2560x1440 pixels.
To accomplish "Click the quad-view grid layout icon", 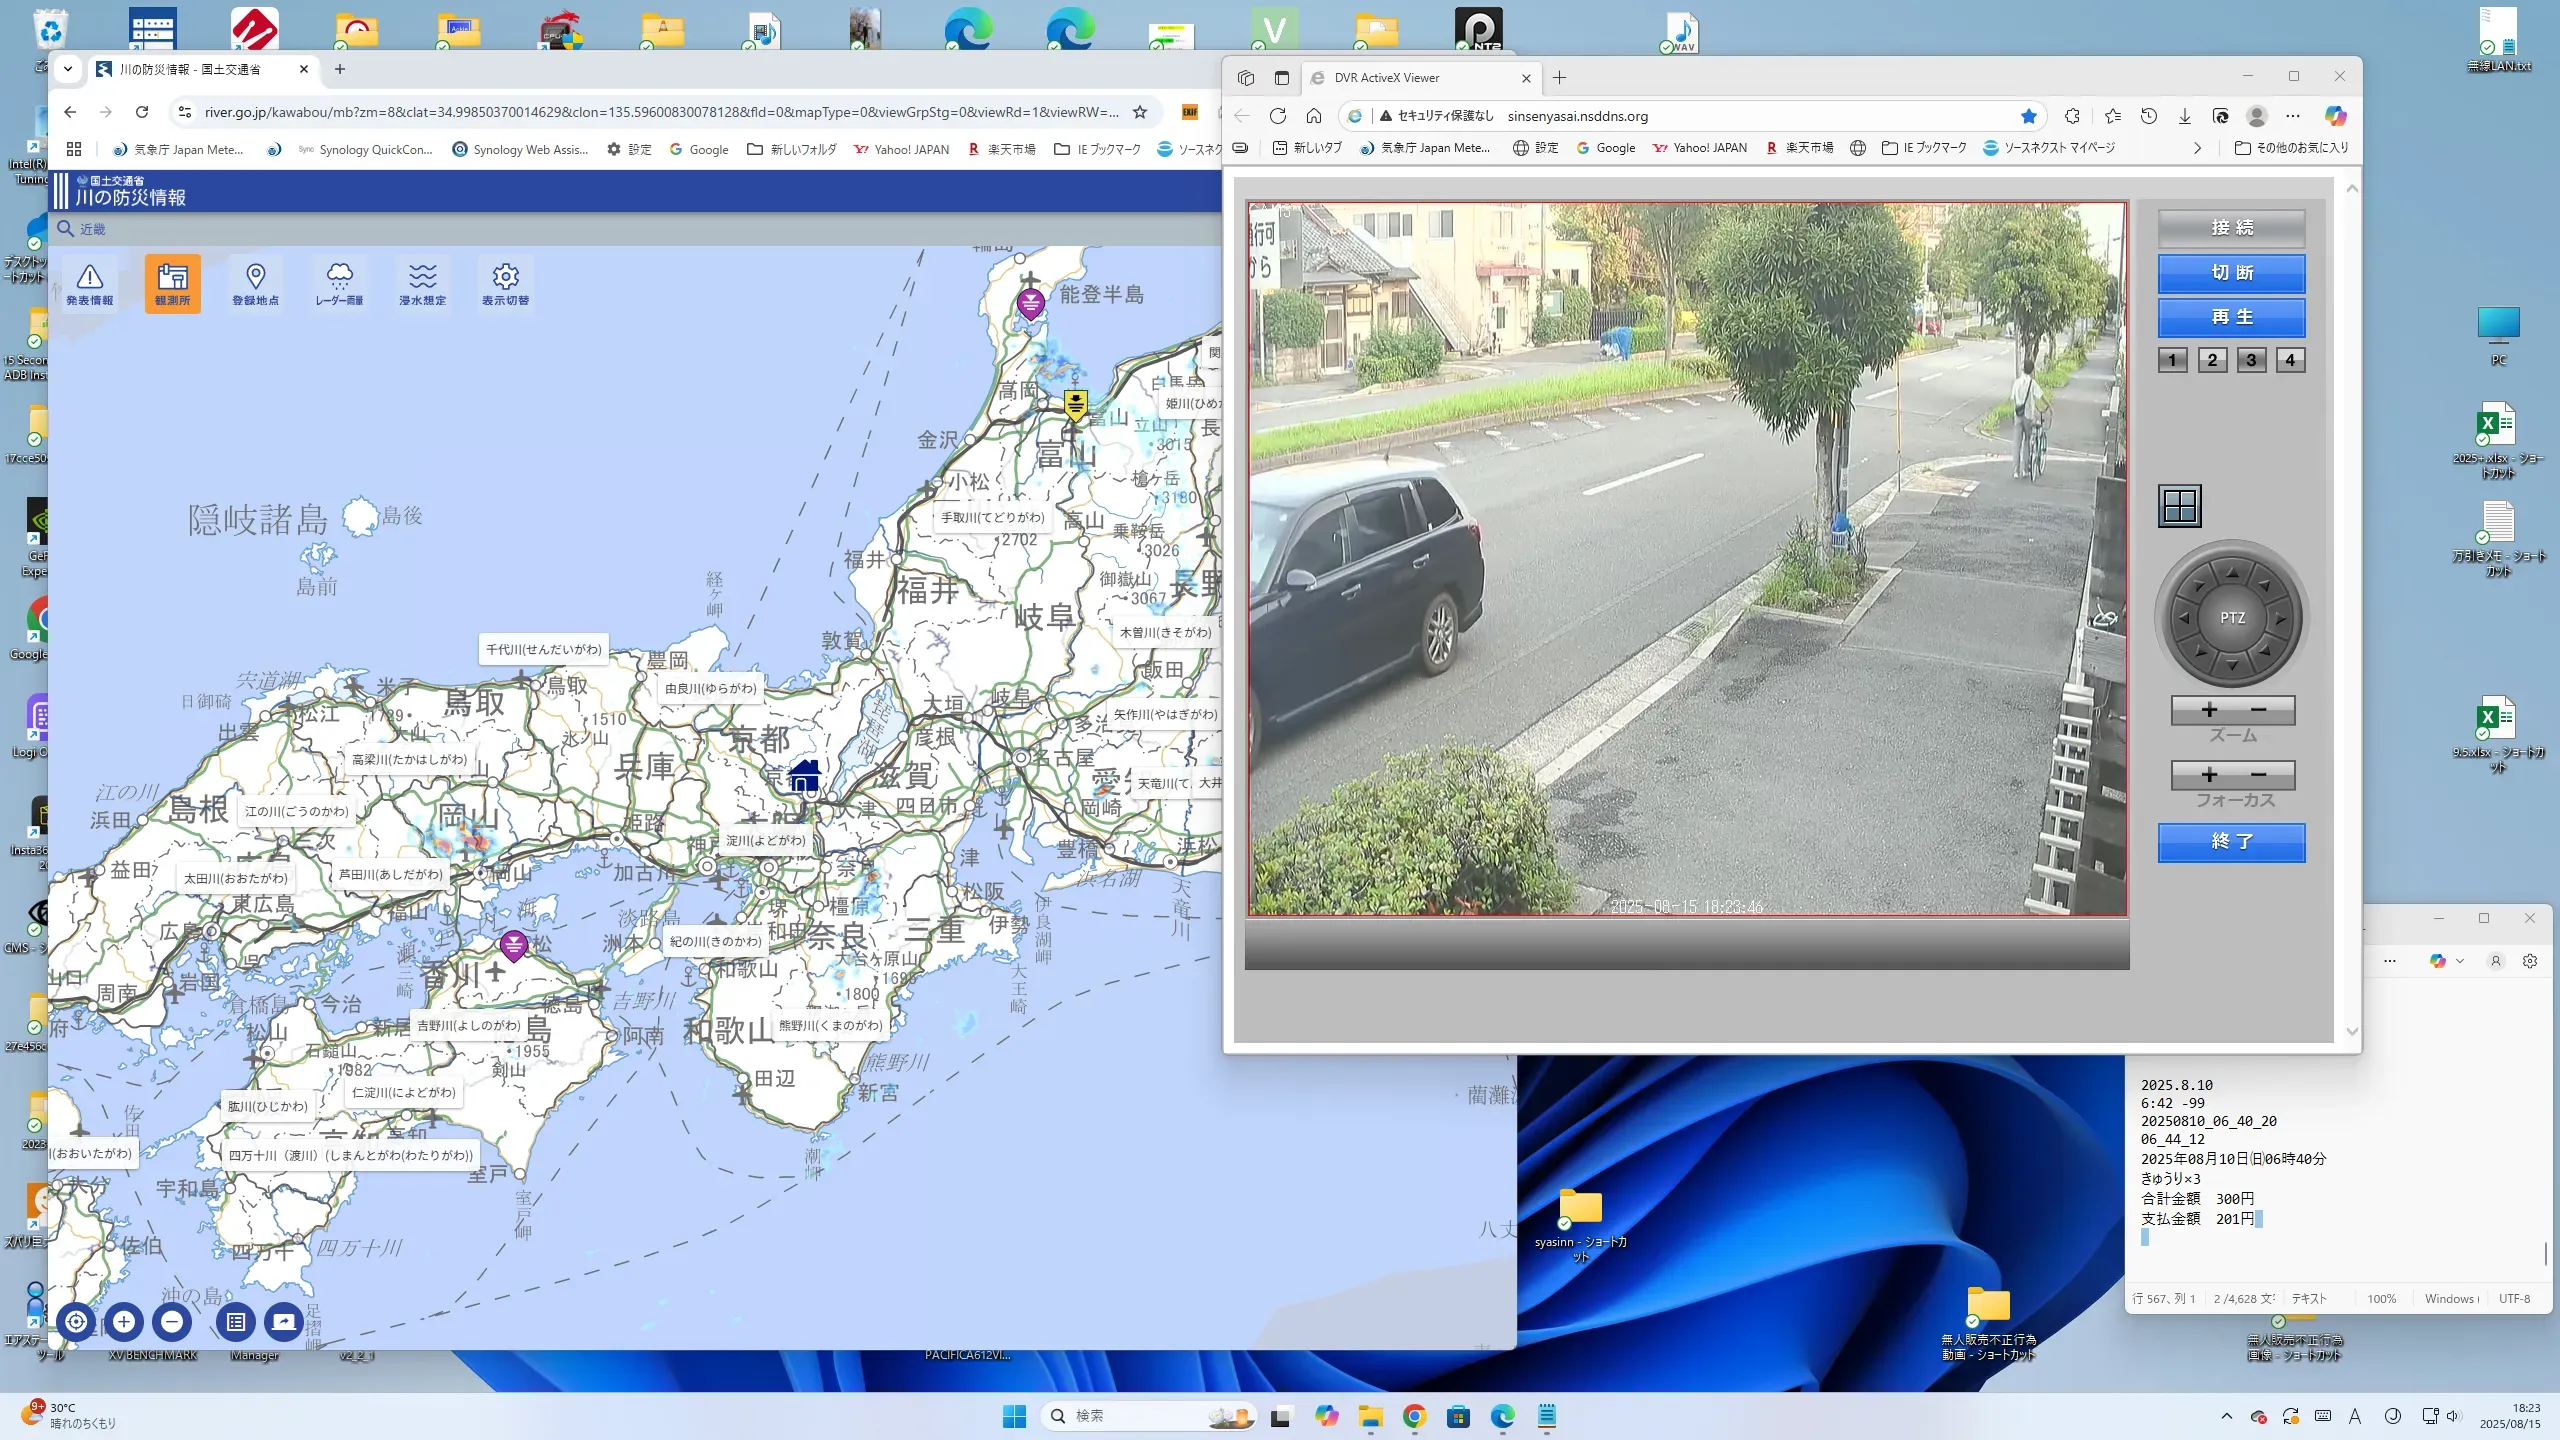I will pyautogui.click(x=2179, y=506).
